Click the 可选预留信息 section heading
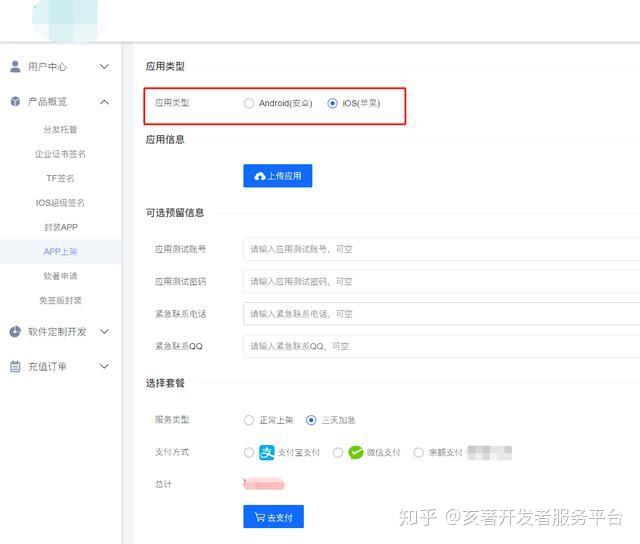 point(175,213)
